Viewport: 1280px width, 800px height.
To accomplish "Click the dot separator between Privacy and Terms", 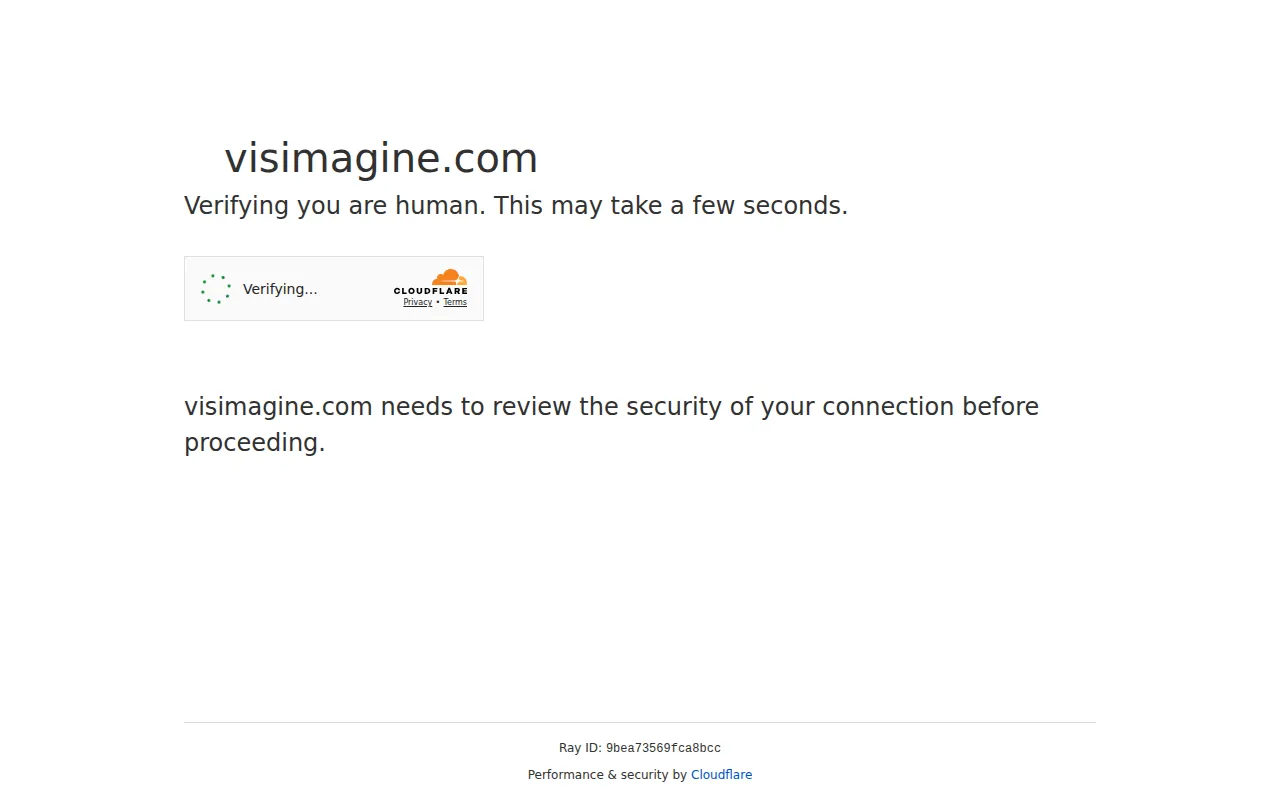I will point(438,302).
